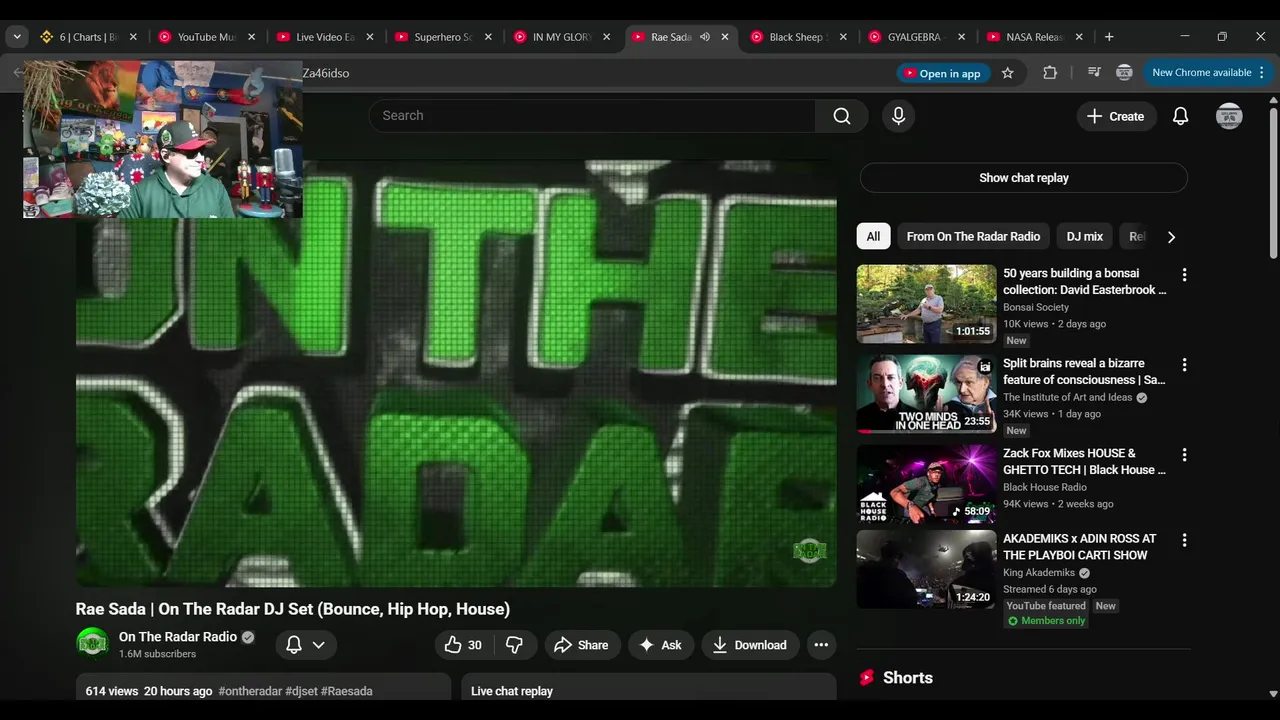The height and width of the screenshot is (720, 1280).
Task: Open The Institute of Art and Ideas channel
Action: pyautogui.click(x=1068, y=398)
